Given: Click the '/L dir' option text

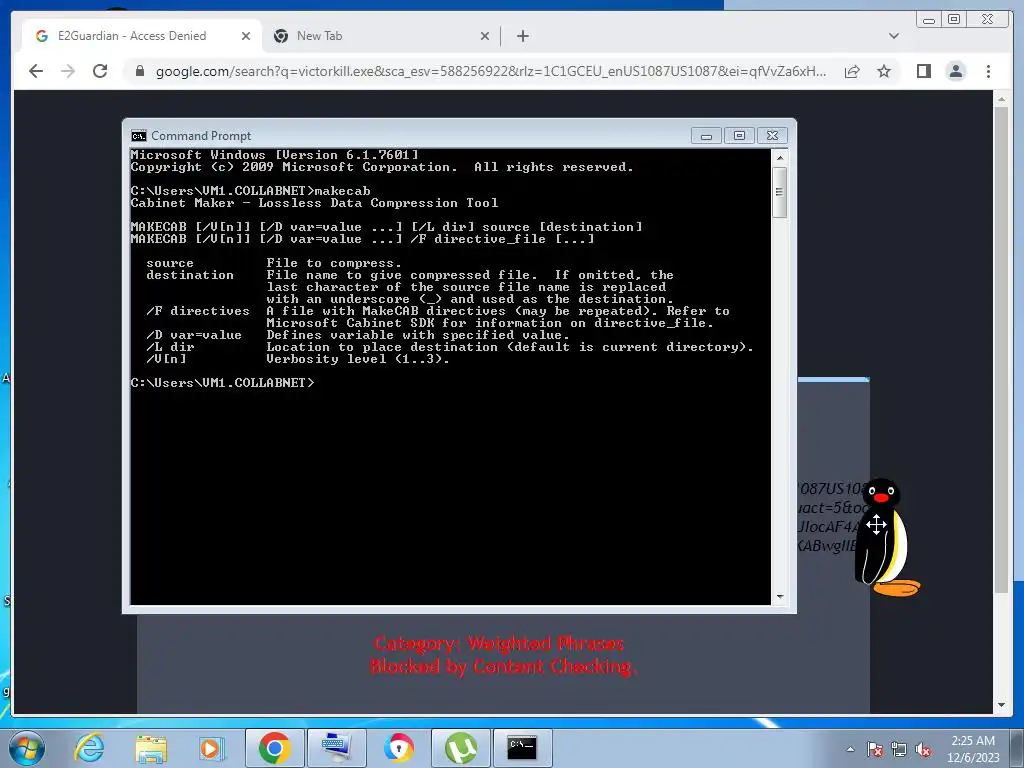Looking at the screenshot, I should pos(170,347).
